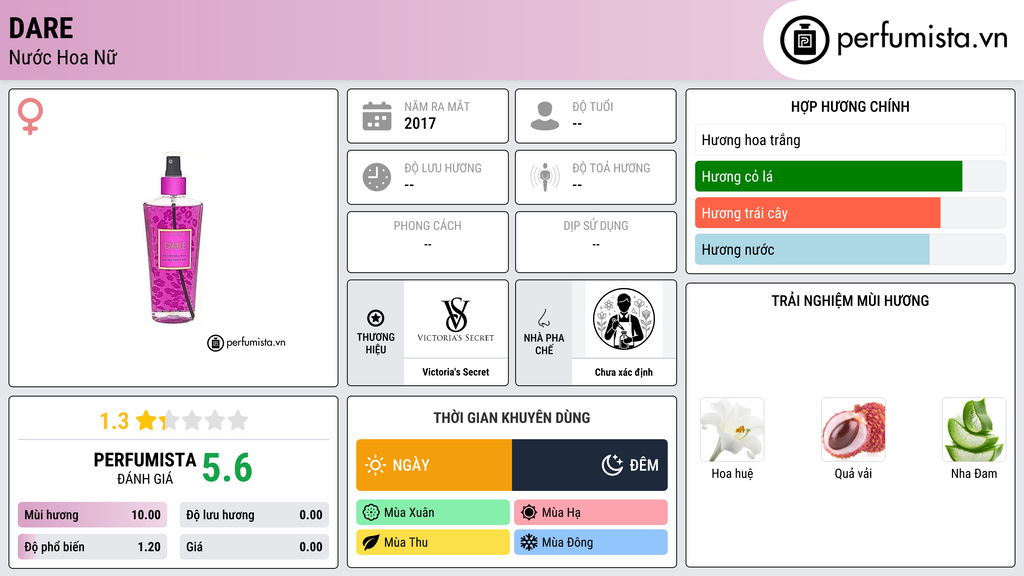The width and height of the screenshot is (1024, 576).
Task: Click the star badge icon above Thương hiệu
Action: click(x=376, y=318)
